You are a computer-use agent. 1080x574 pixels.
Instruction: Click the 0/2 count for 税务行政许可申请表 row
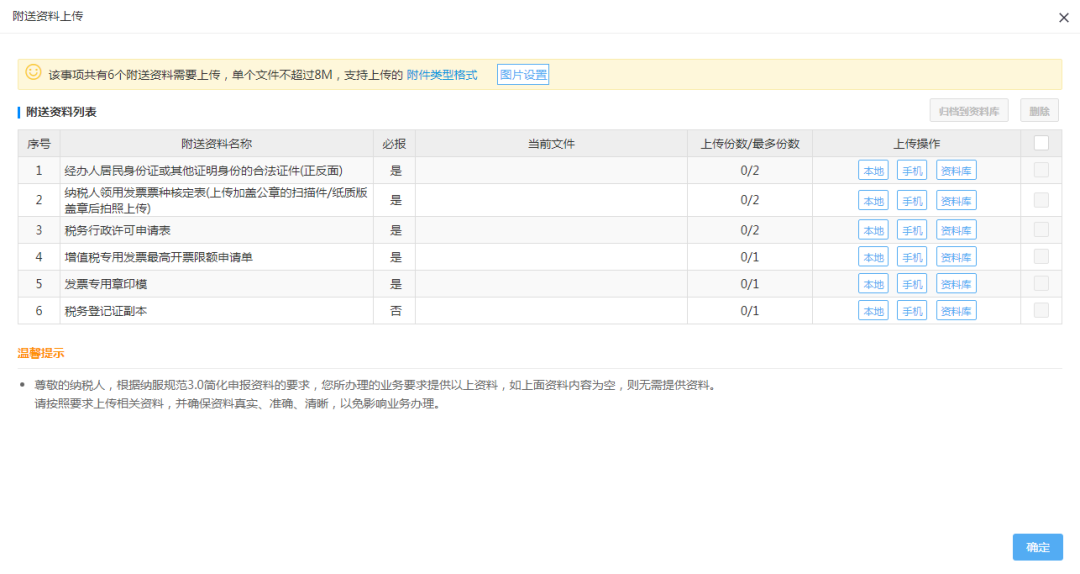pos(749,230)
